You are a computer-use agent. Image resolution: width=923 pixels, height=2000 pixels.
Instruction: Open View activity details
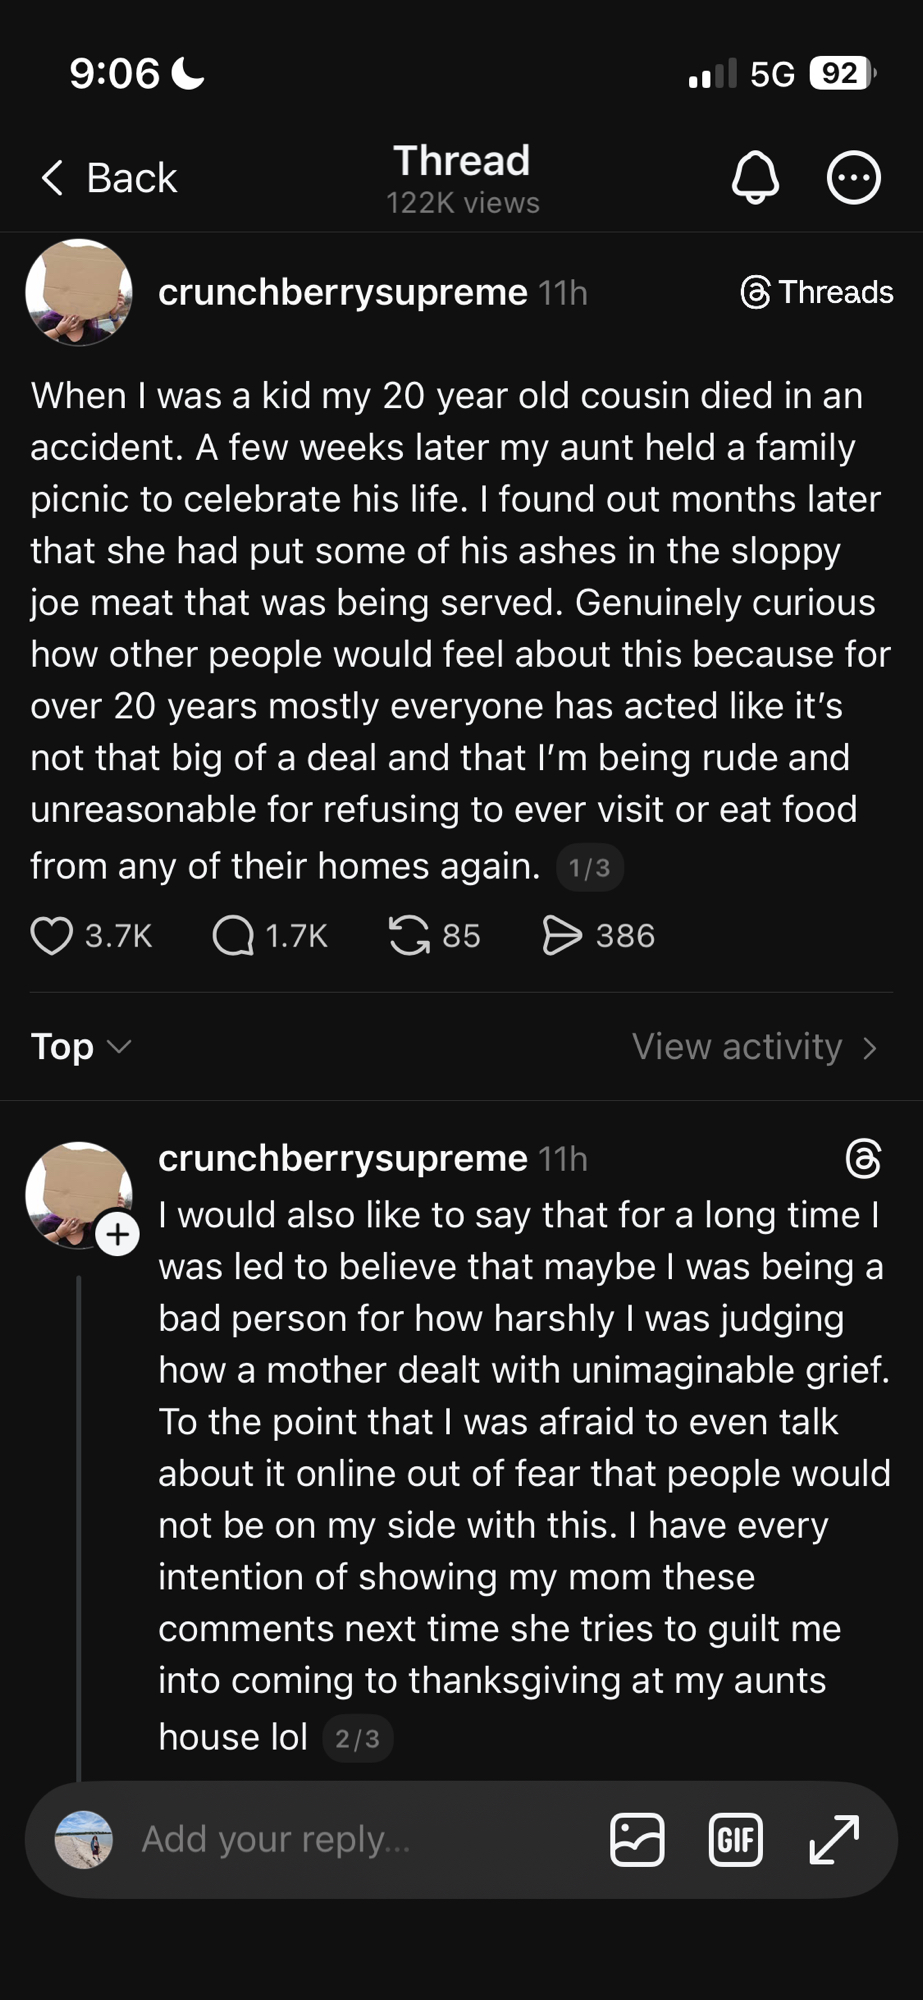pyautogui.click(x=755, y=1047)
